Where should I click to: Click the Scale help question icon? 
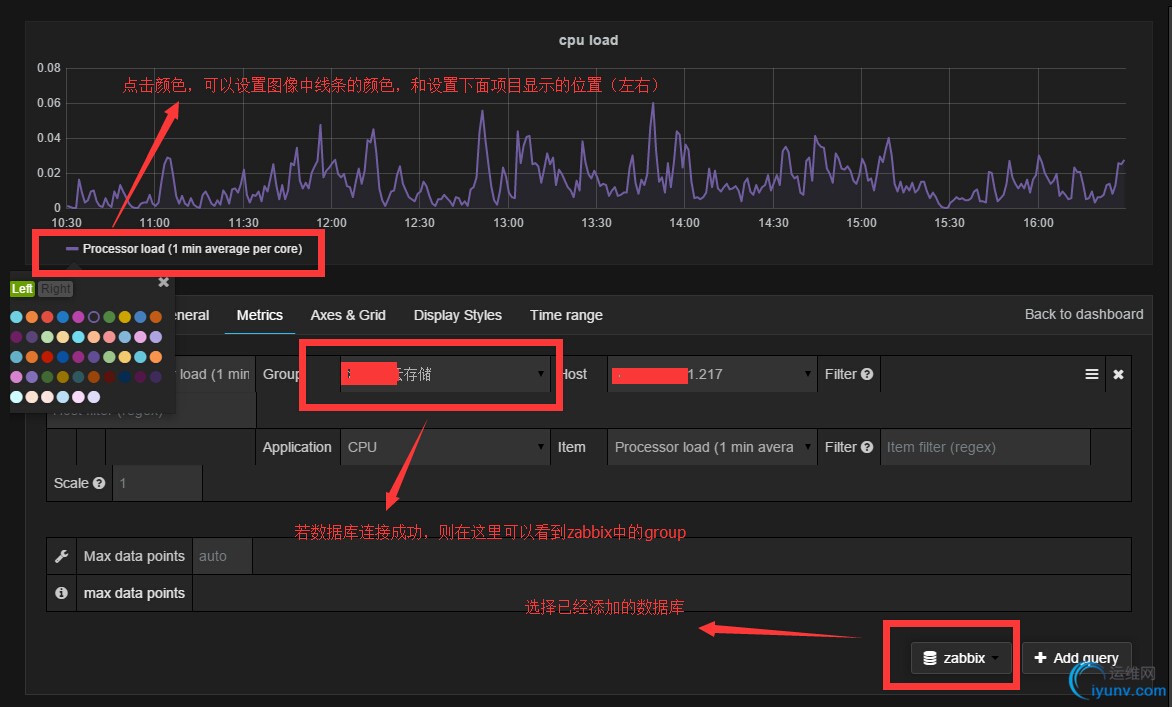[99, 484]
